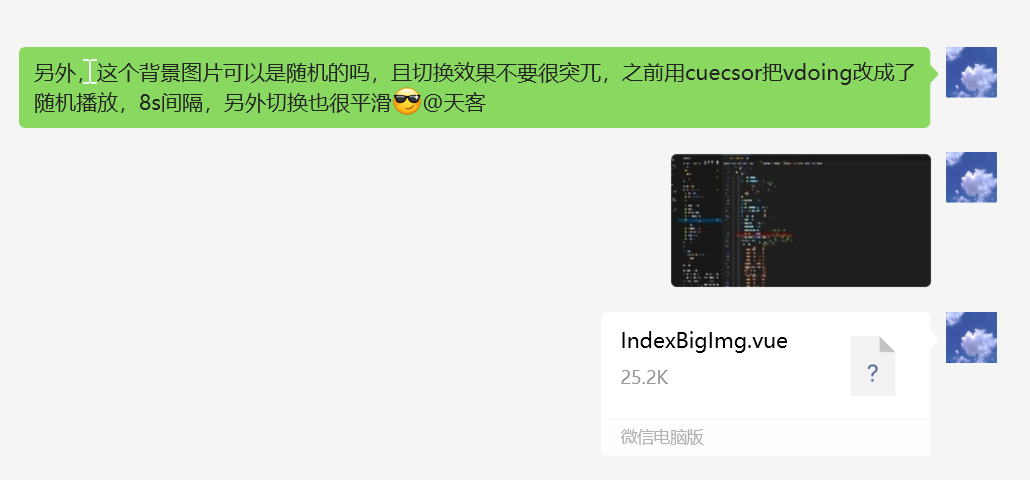Viewport: 1030px width, 480px height.
Task: Open the IndexBigImg.vue file attachment
Action: coord(765,383)
